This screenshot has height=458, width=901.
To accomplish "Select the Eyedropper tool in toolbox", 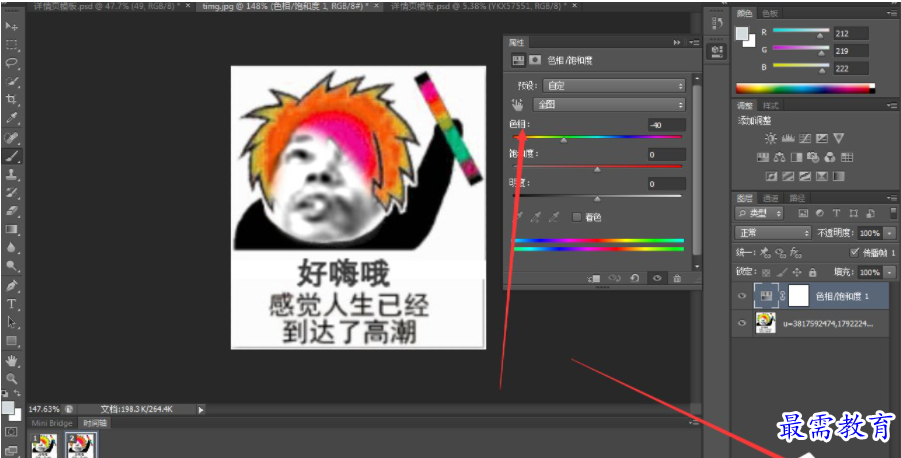I will point(11,118).
